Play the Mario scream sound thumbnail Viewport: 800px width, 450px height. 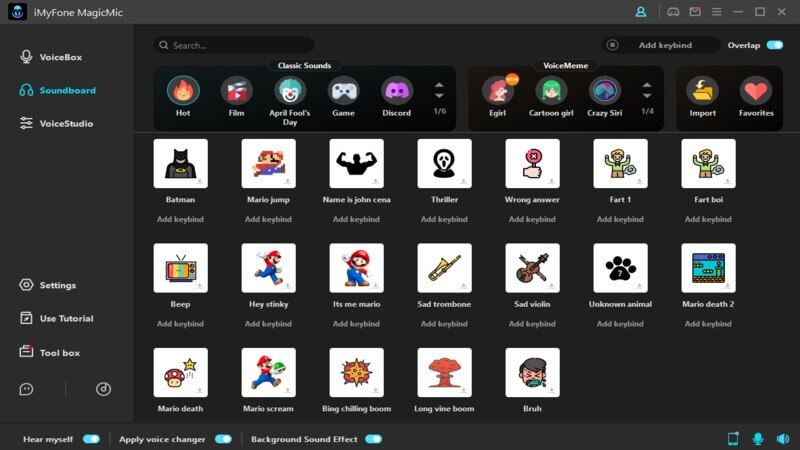click(268, 372)
